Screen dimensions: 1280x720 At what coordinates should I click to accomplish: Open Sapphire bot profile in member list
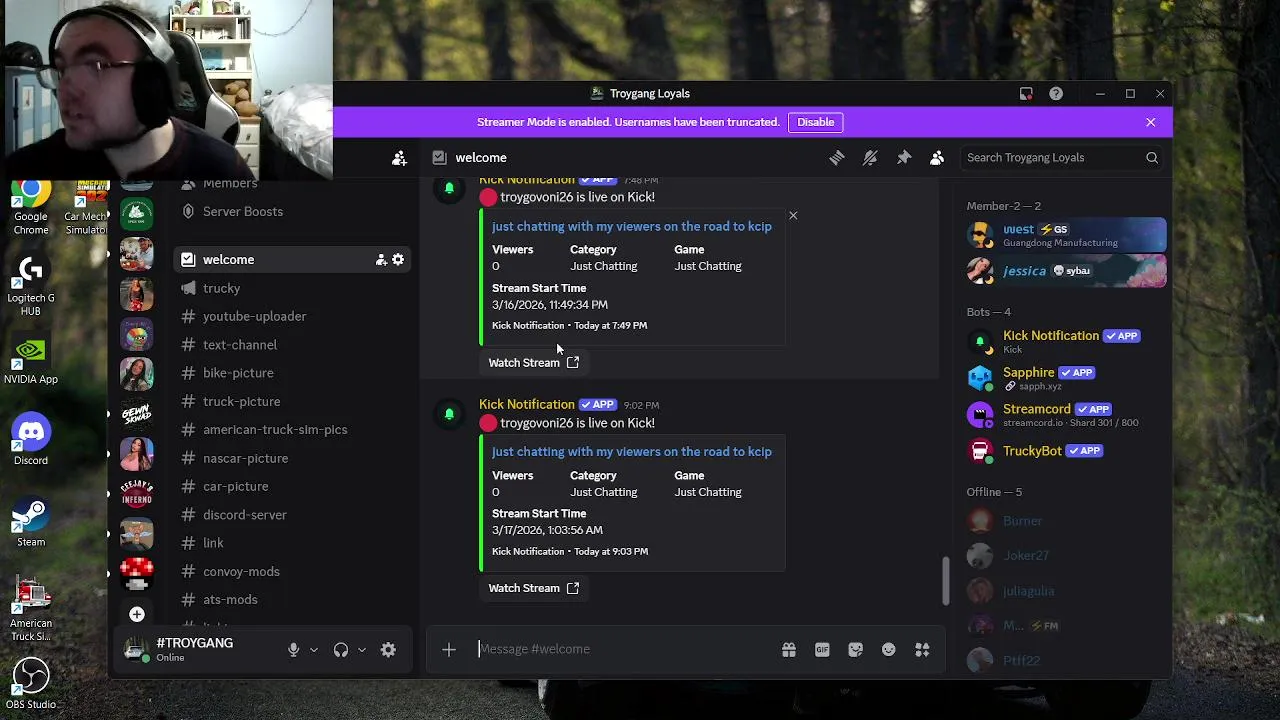[x=1066, y=378]
